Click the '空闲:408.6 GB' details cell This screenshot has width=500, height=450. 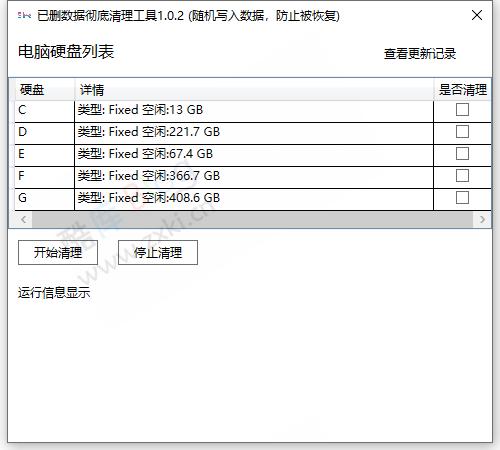click(x=254, y=199)
